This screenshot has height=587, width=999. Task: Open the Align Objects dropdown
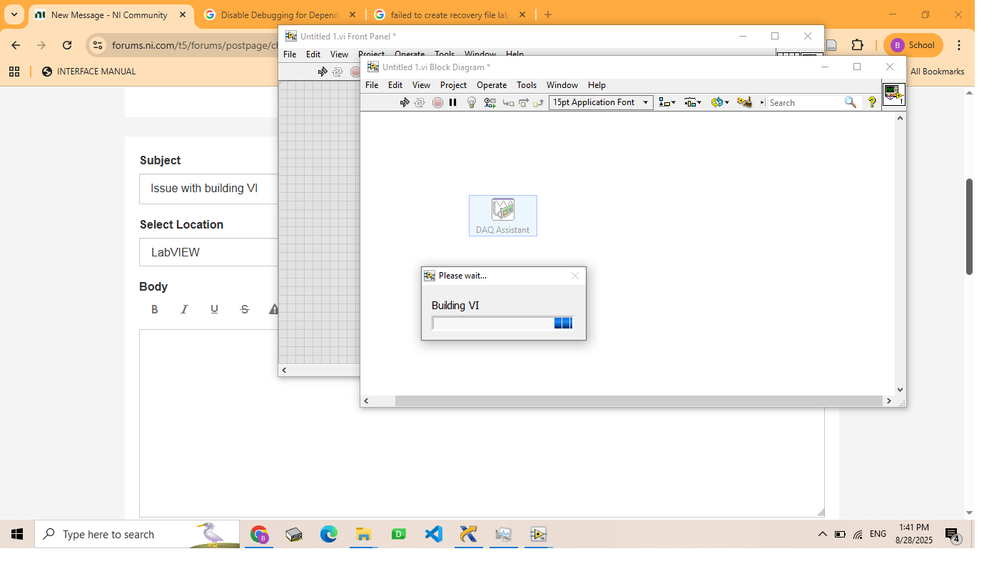pos(666,103)
